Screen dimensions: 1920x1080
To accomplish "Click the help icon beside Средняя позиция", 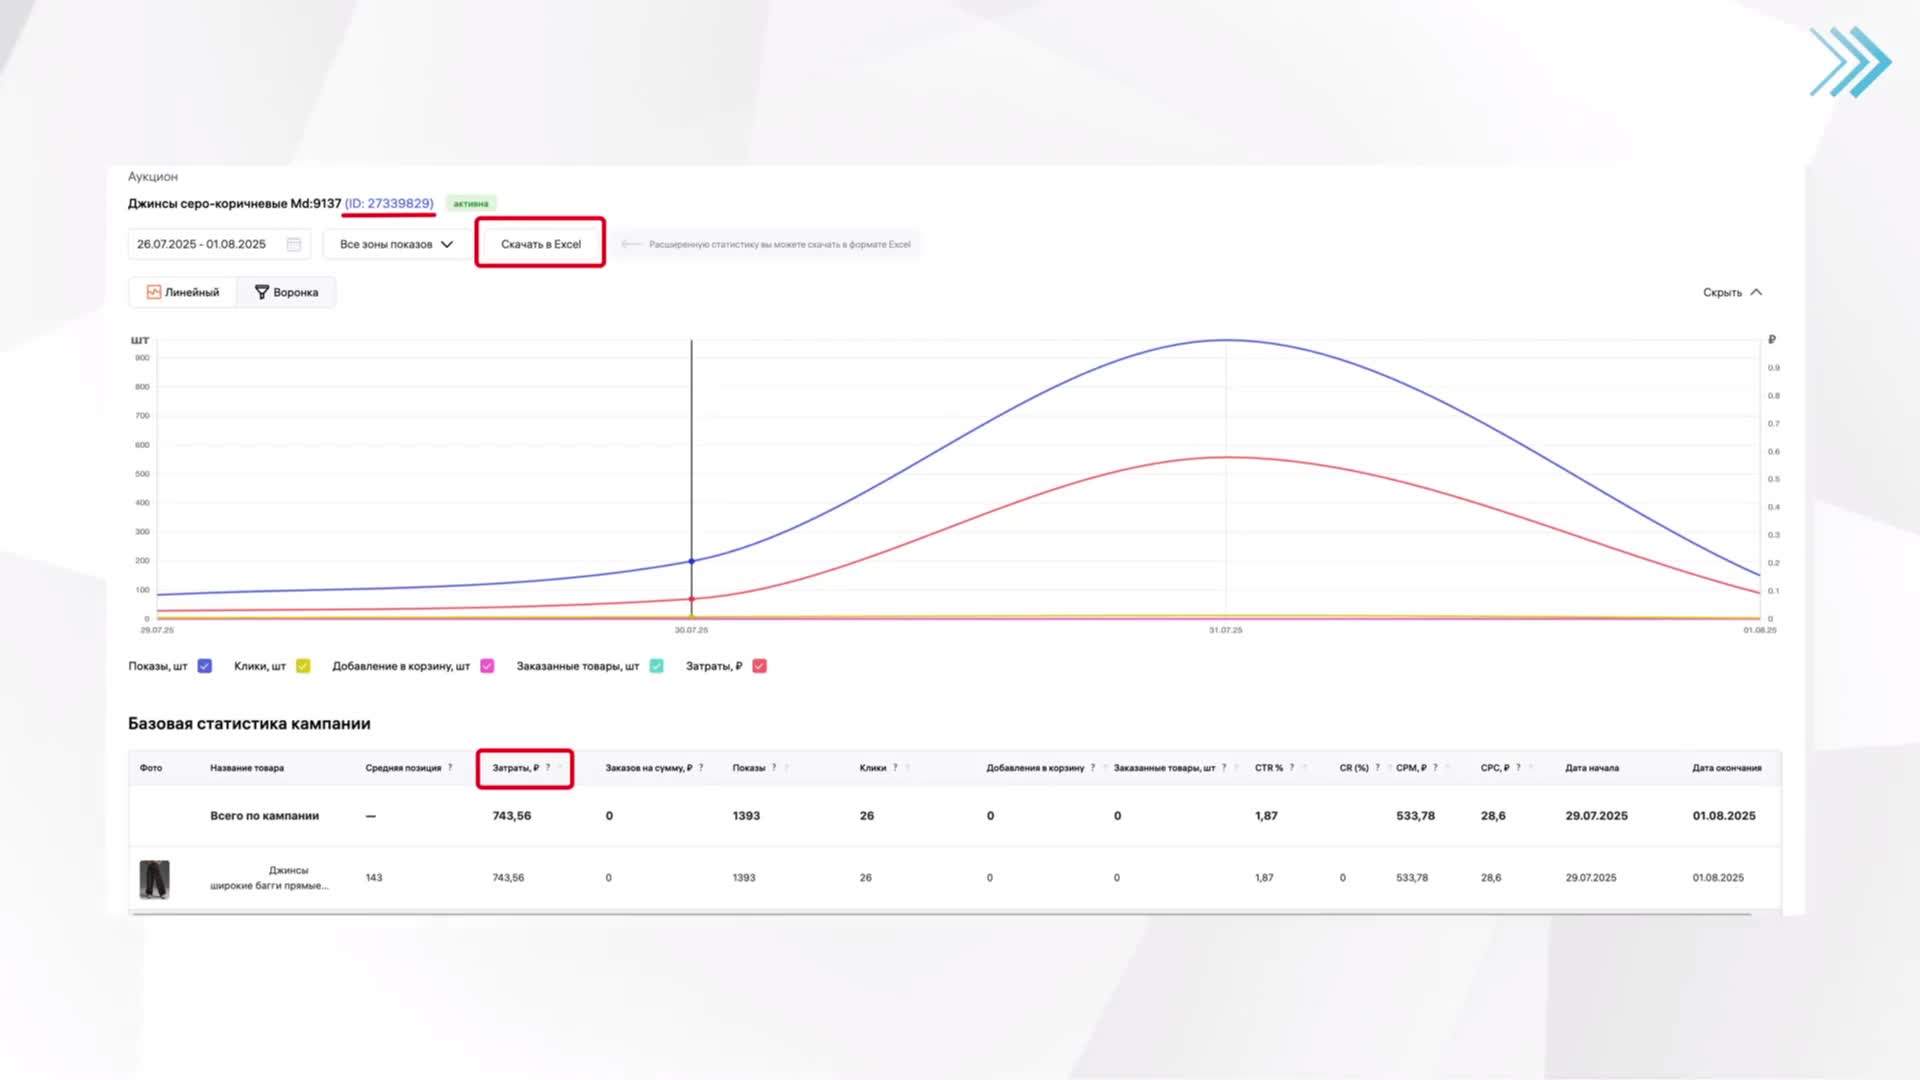I will 450,768.
